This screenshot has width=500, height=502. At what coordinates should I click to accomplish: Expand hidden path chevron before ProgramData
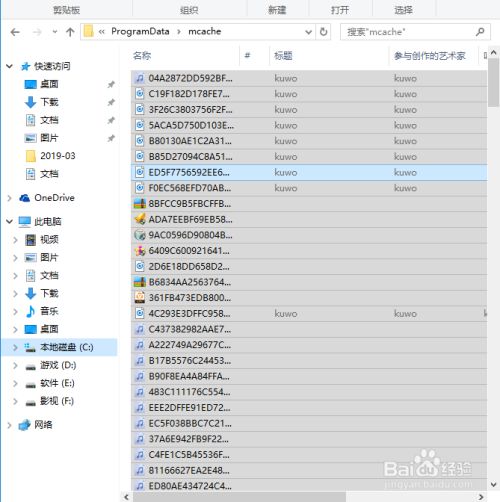pos(102,32)
